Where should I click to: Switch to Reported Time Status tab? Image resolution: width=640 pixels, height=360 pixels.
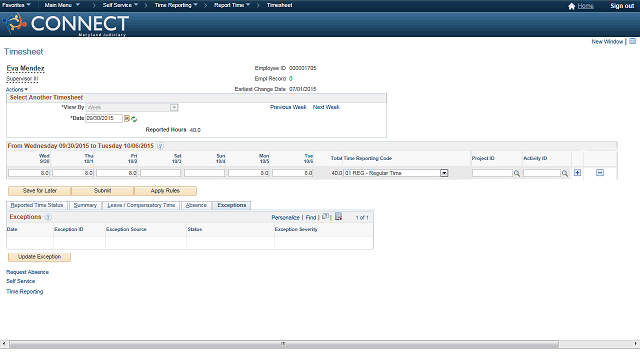click(x=37, y=205)
